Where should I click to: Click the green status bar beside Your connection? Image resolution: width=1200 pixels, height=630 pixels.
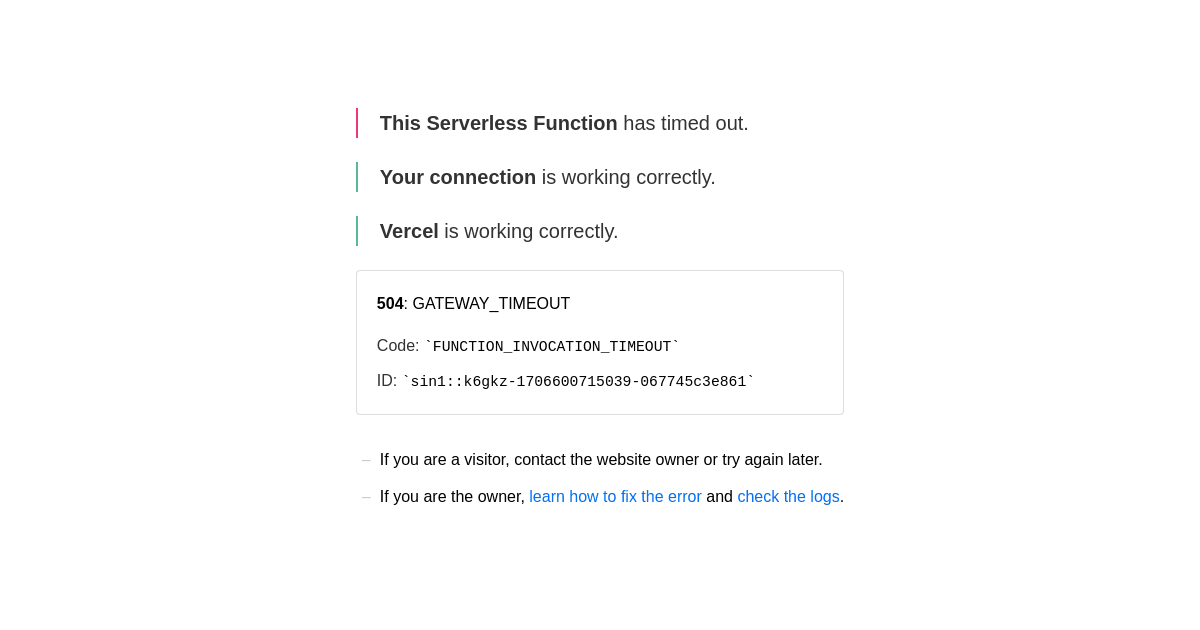point(357,177)
